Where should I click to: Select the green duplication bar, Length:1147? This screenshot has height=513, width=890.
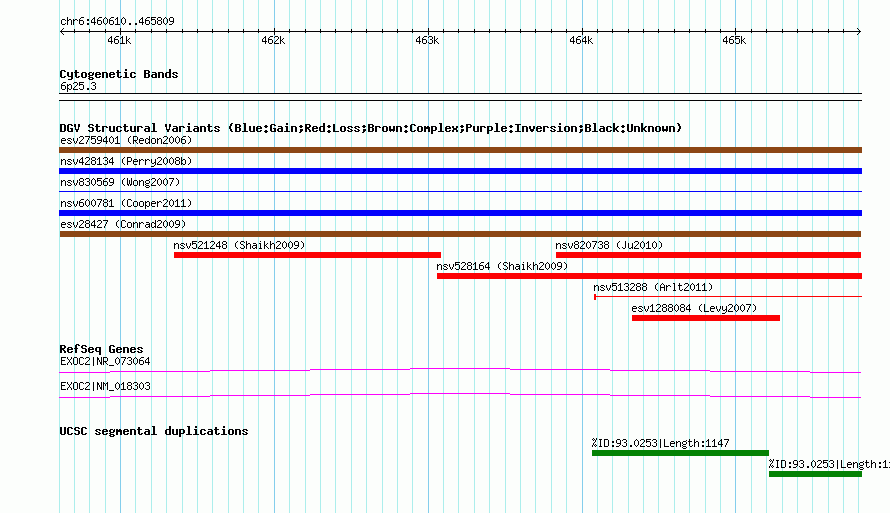click(680, 453)
